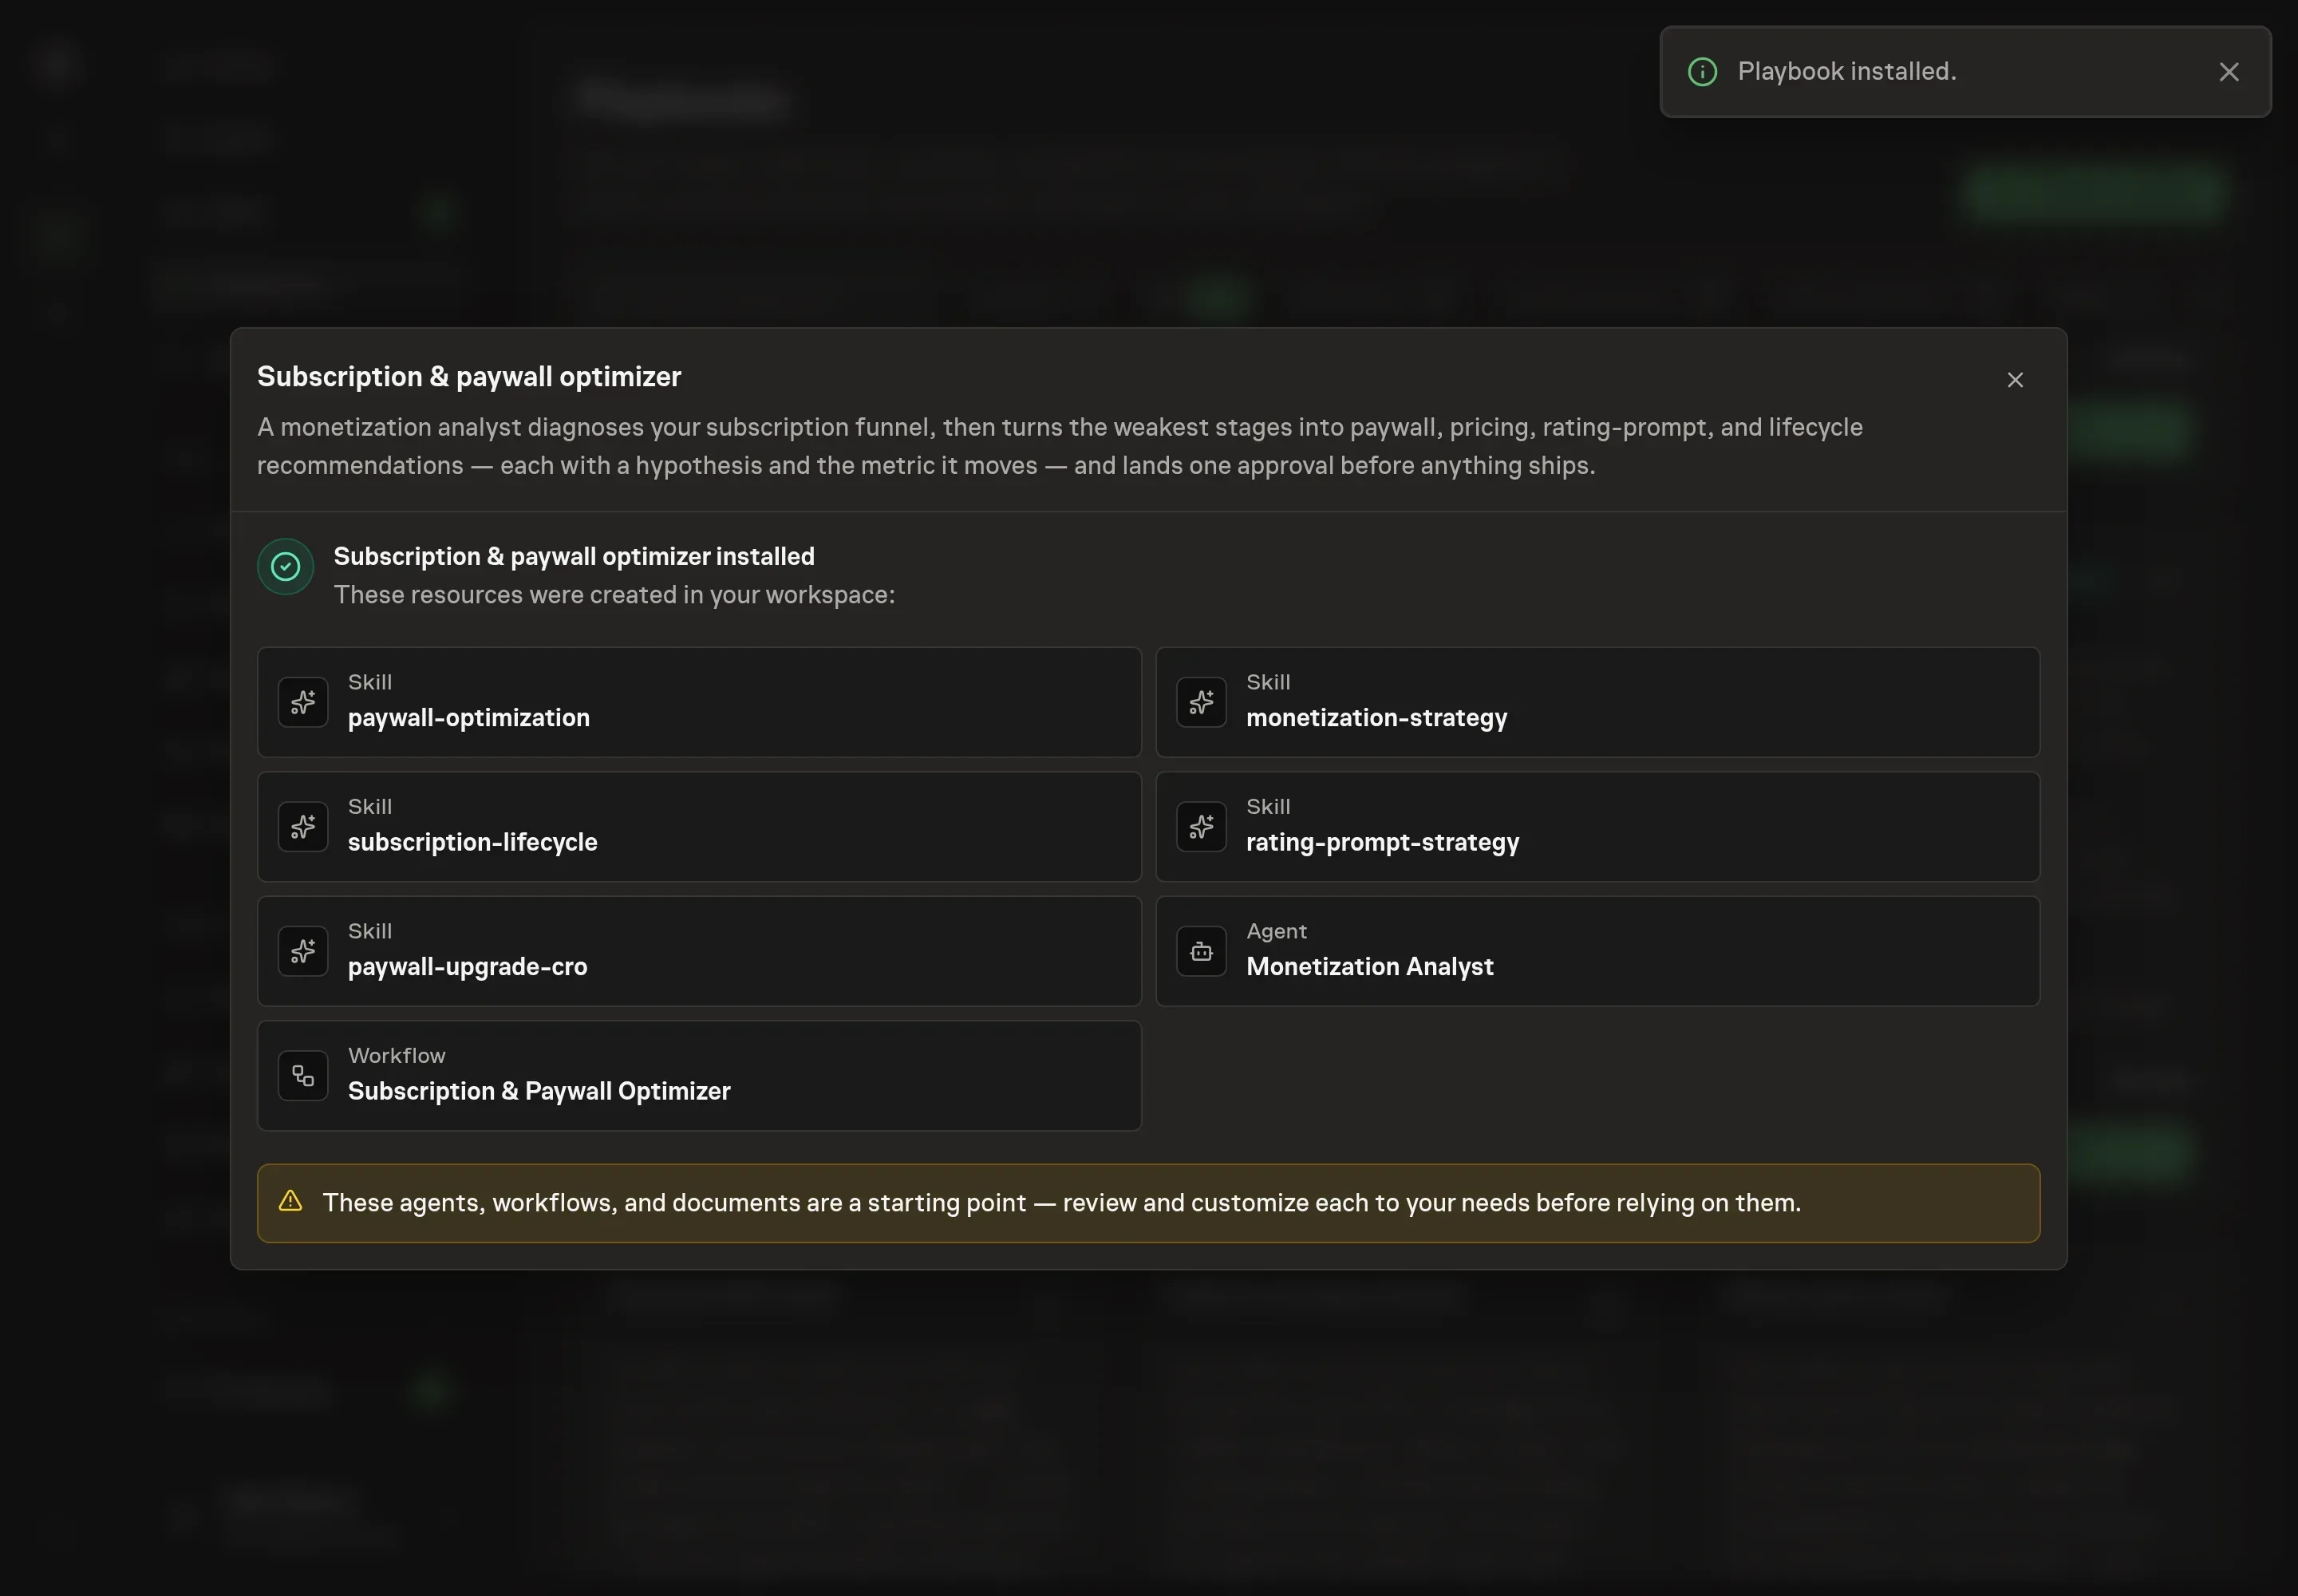Click the paywall-optimization skill sparkle icon
Screen dimensions: 2298x1596
[303, 702]
